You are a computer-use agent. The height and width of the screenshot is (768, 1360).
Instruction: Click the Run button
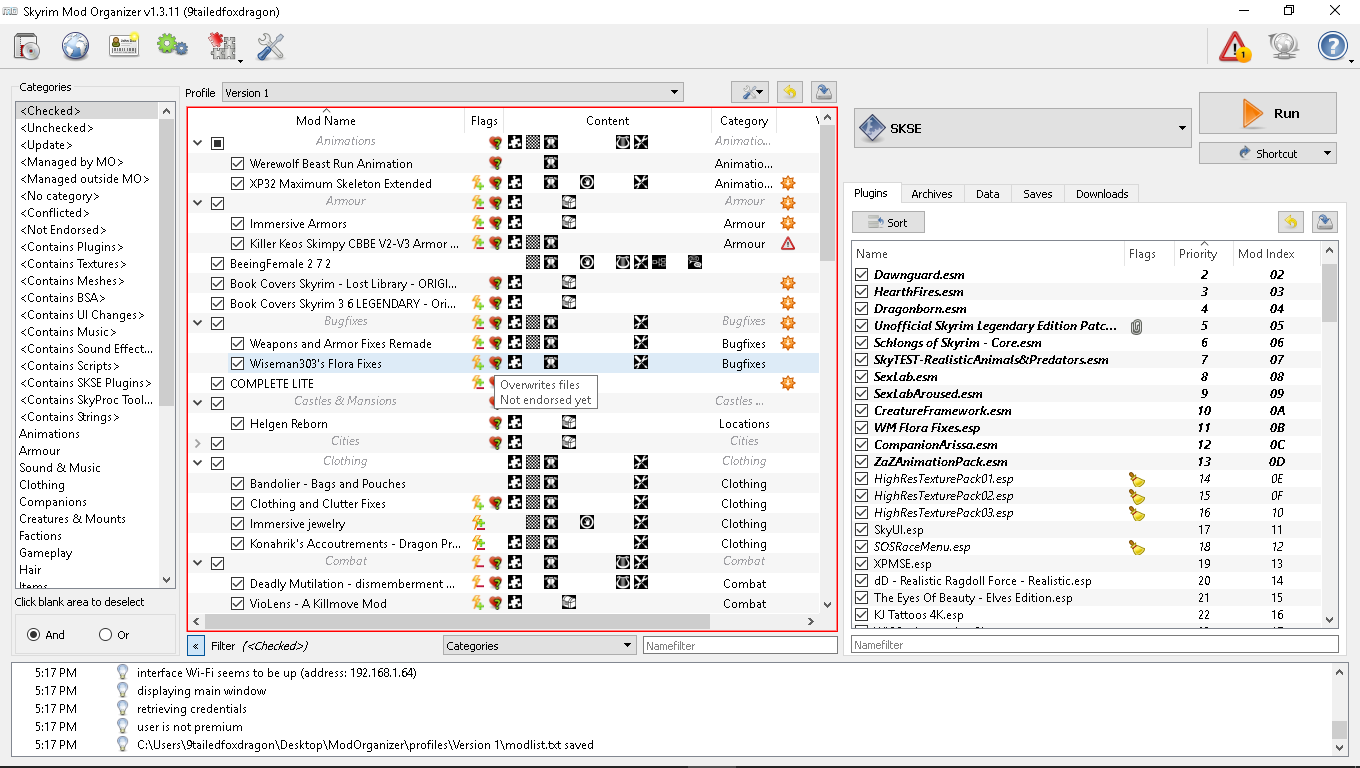[x=1268, y=113]
